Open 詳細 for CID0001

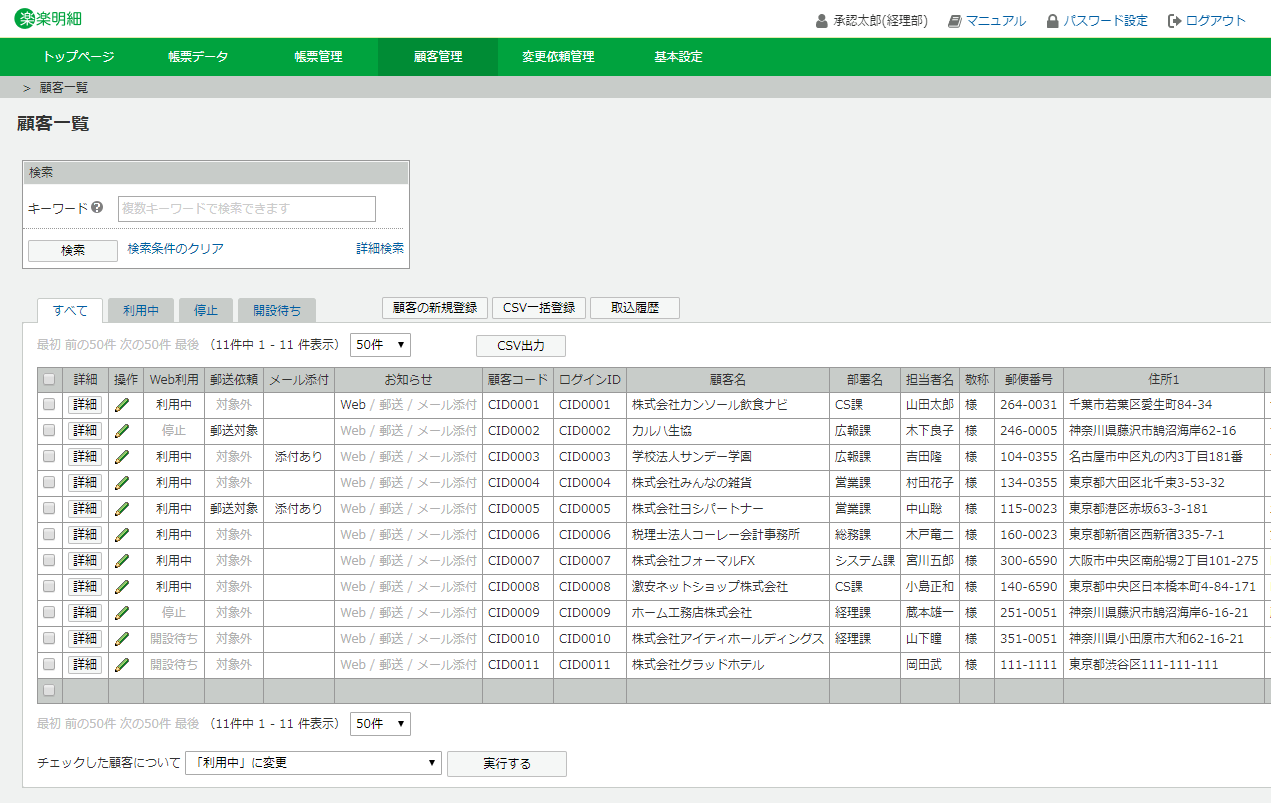(x=85, y=405)
